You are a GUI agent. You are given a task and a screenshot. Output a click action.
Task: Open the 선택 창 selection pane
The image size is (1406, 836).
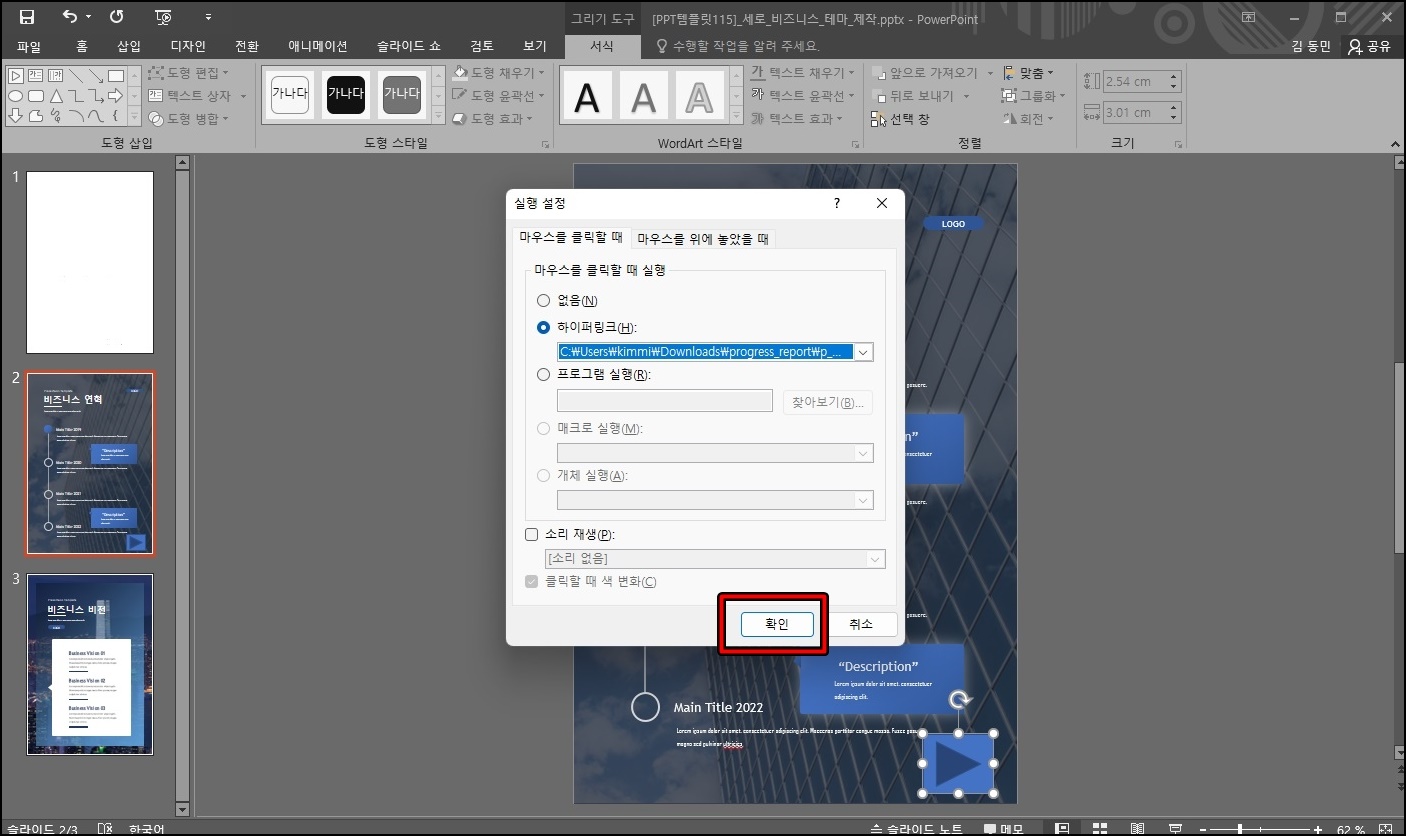pyautogui.click(x=900, y=119)
